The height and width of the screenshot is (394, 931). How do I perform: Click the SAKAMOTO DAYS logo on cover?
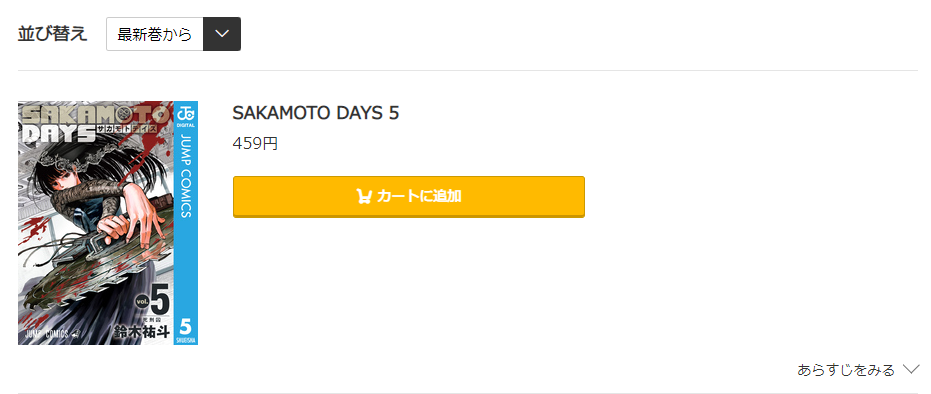(95, 123)
